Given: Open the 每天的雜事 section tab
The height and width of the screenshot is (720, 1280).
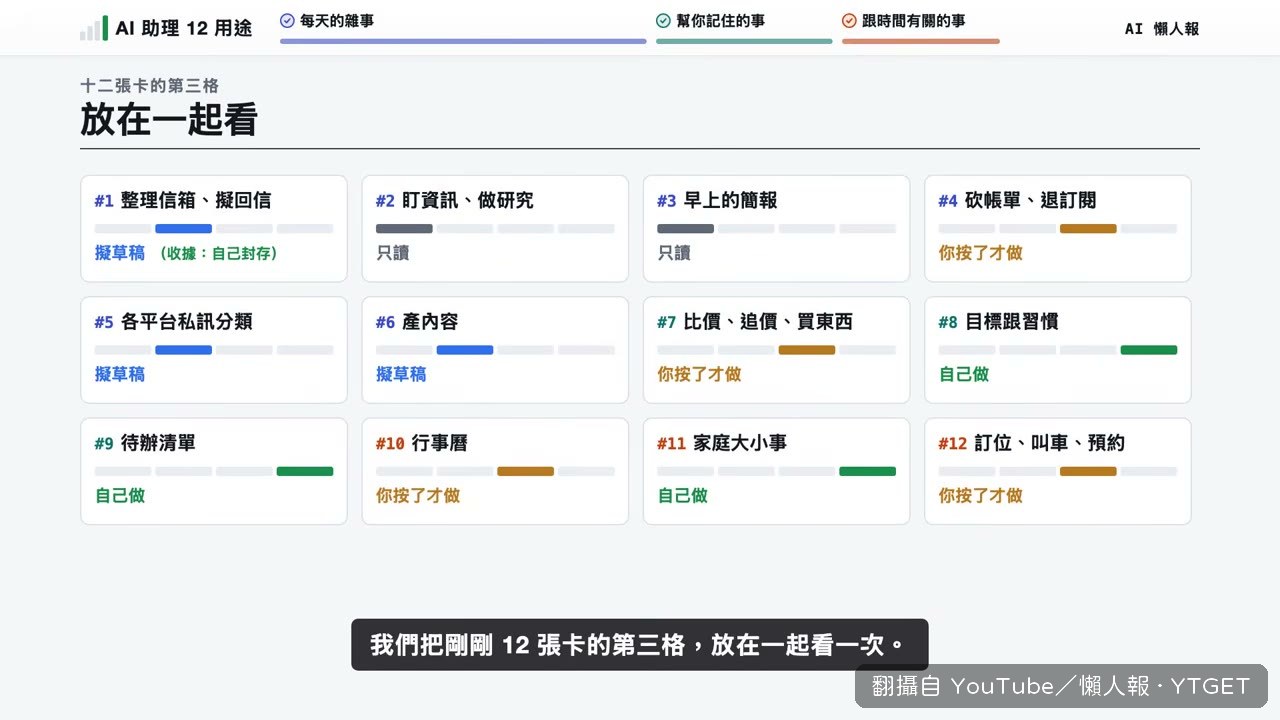Looking at the screenshot, I should coord(463,27).
